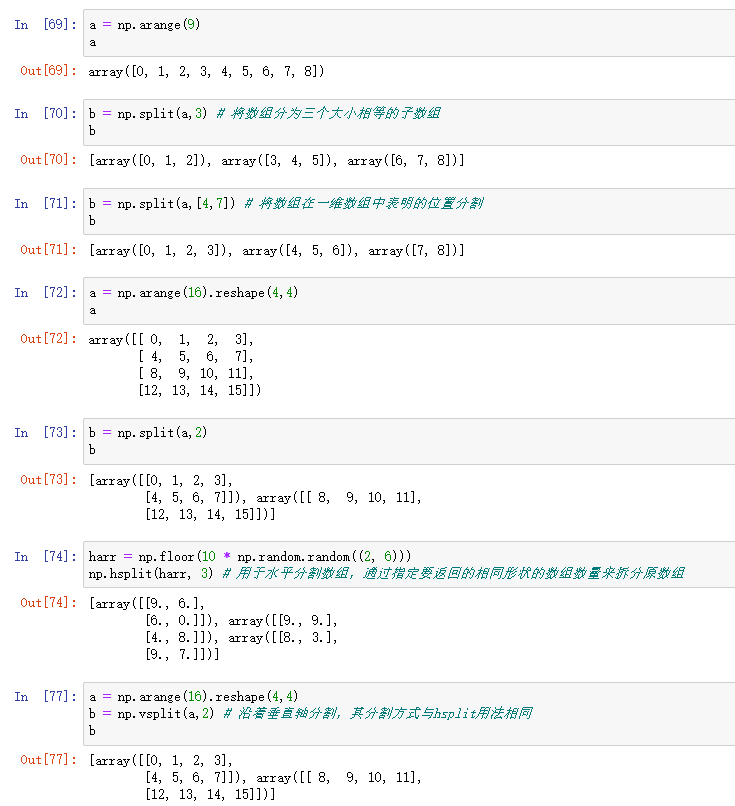The image size is (735, 806).
Task: Click output row [12, 13, 14, 15]]) in Out[72]
Action: (x=199, y=391)
